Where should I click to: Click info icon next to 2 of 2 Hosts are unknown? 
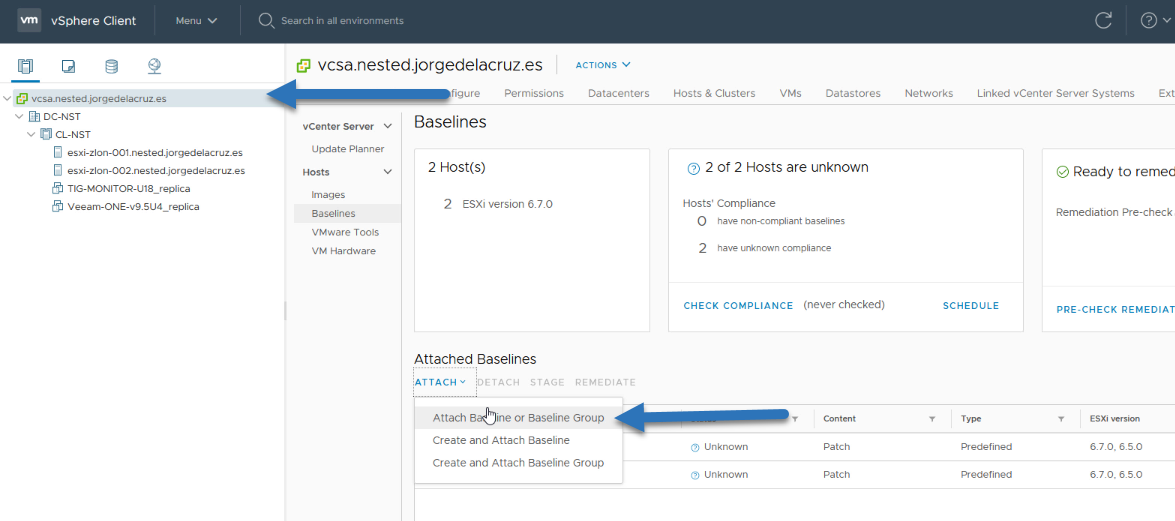click(x=693, y=168)
